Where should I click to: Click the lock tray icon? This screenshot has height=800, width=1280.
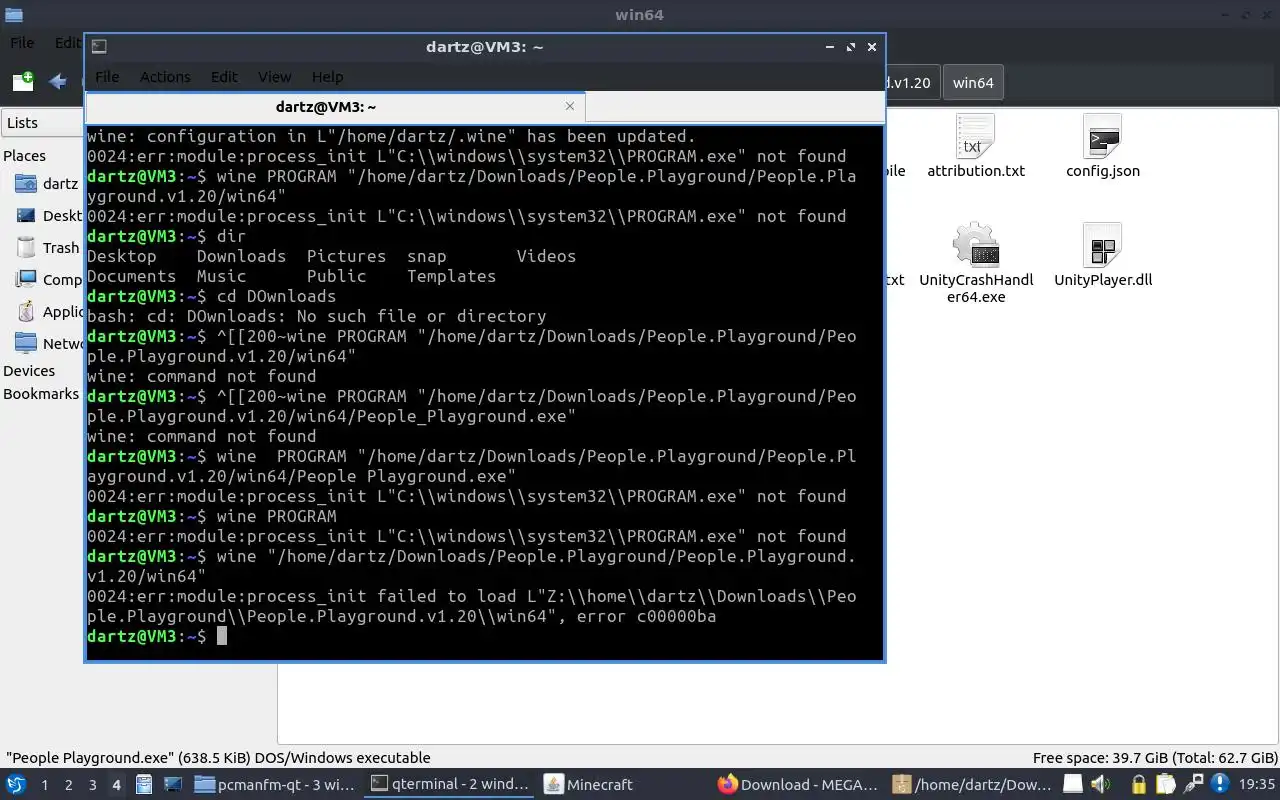(x=1138, y=785)
